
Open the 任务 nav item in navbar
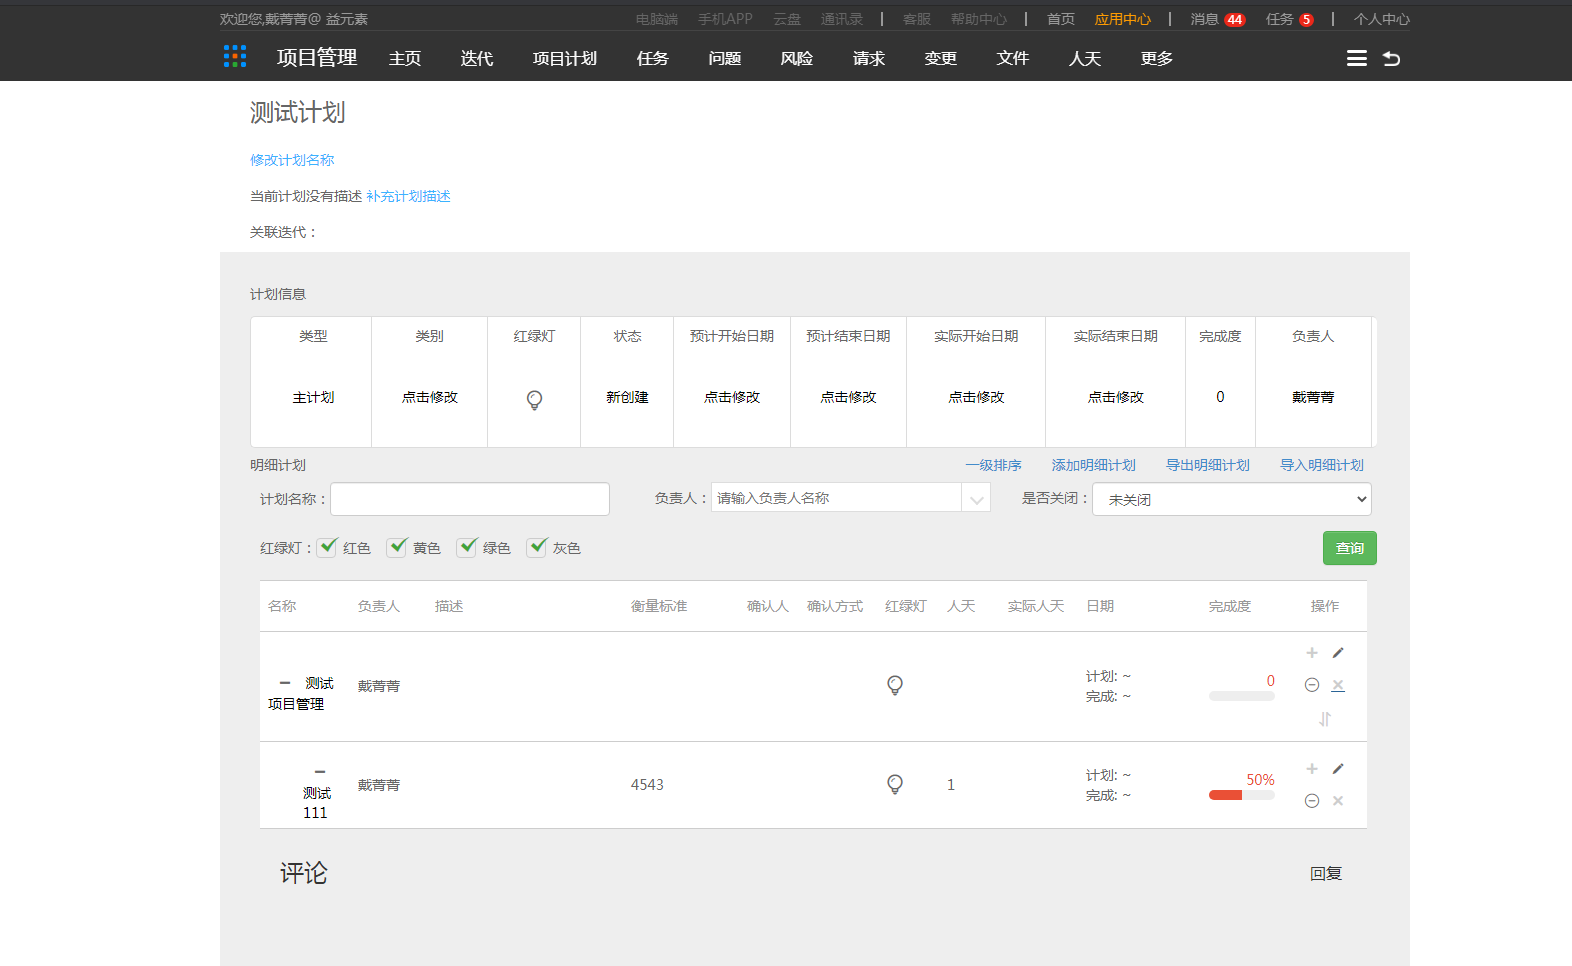tap(653, 58)
